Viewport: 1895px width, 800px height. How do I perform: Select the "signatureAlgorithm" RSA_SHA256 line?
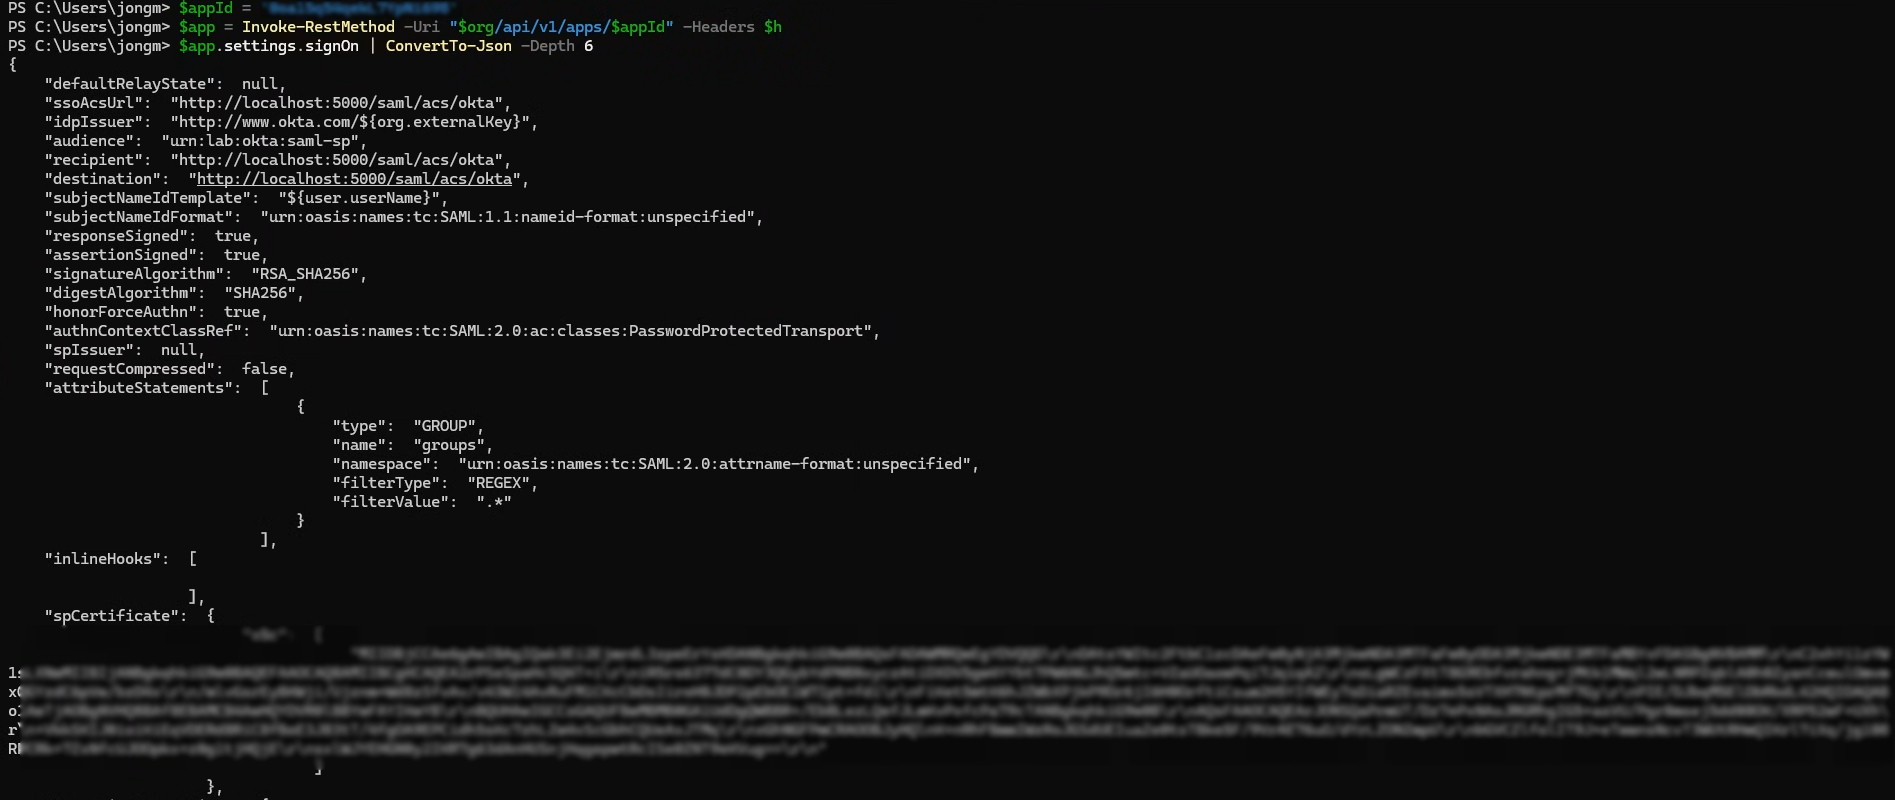(206, 274)
